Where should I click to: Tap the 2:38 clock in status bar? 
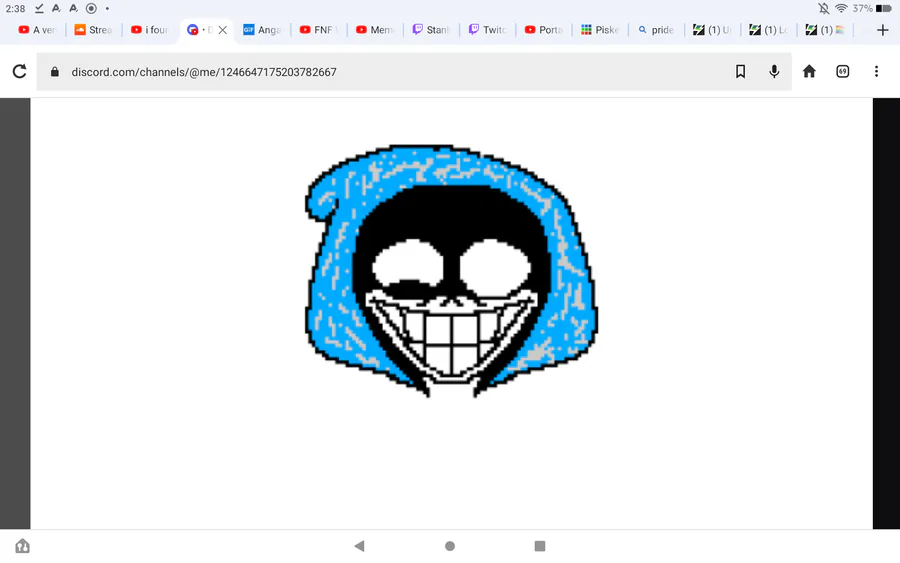click(x=15, y=9)
